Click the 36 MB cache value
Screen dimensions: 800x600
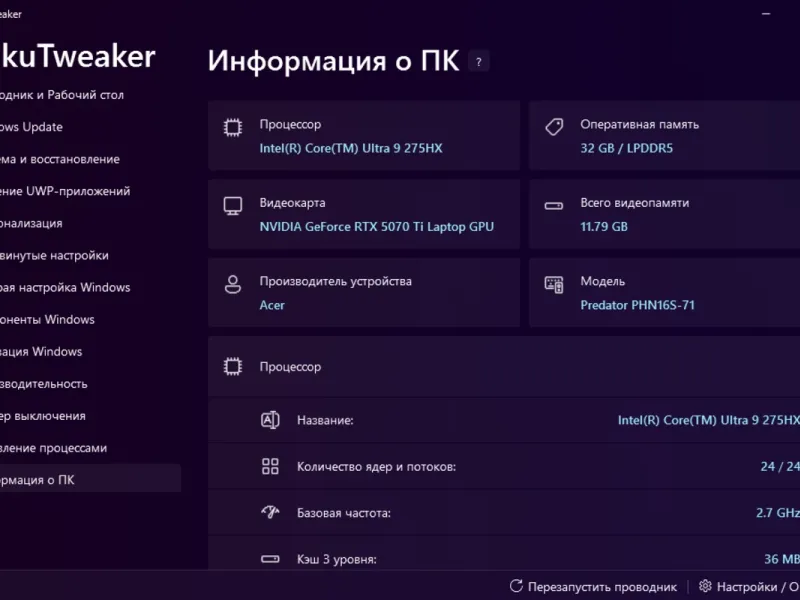(782, 559)
